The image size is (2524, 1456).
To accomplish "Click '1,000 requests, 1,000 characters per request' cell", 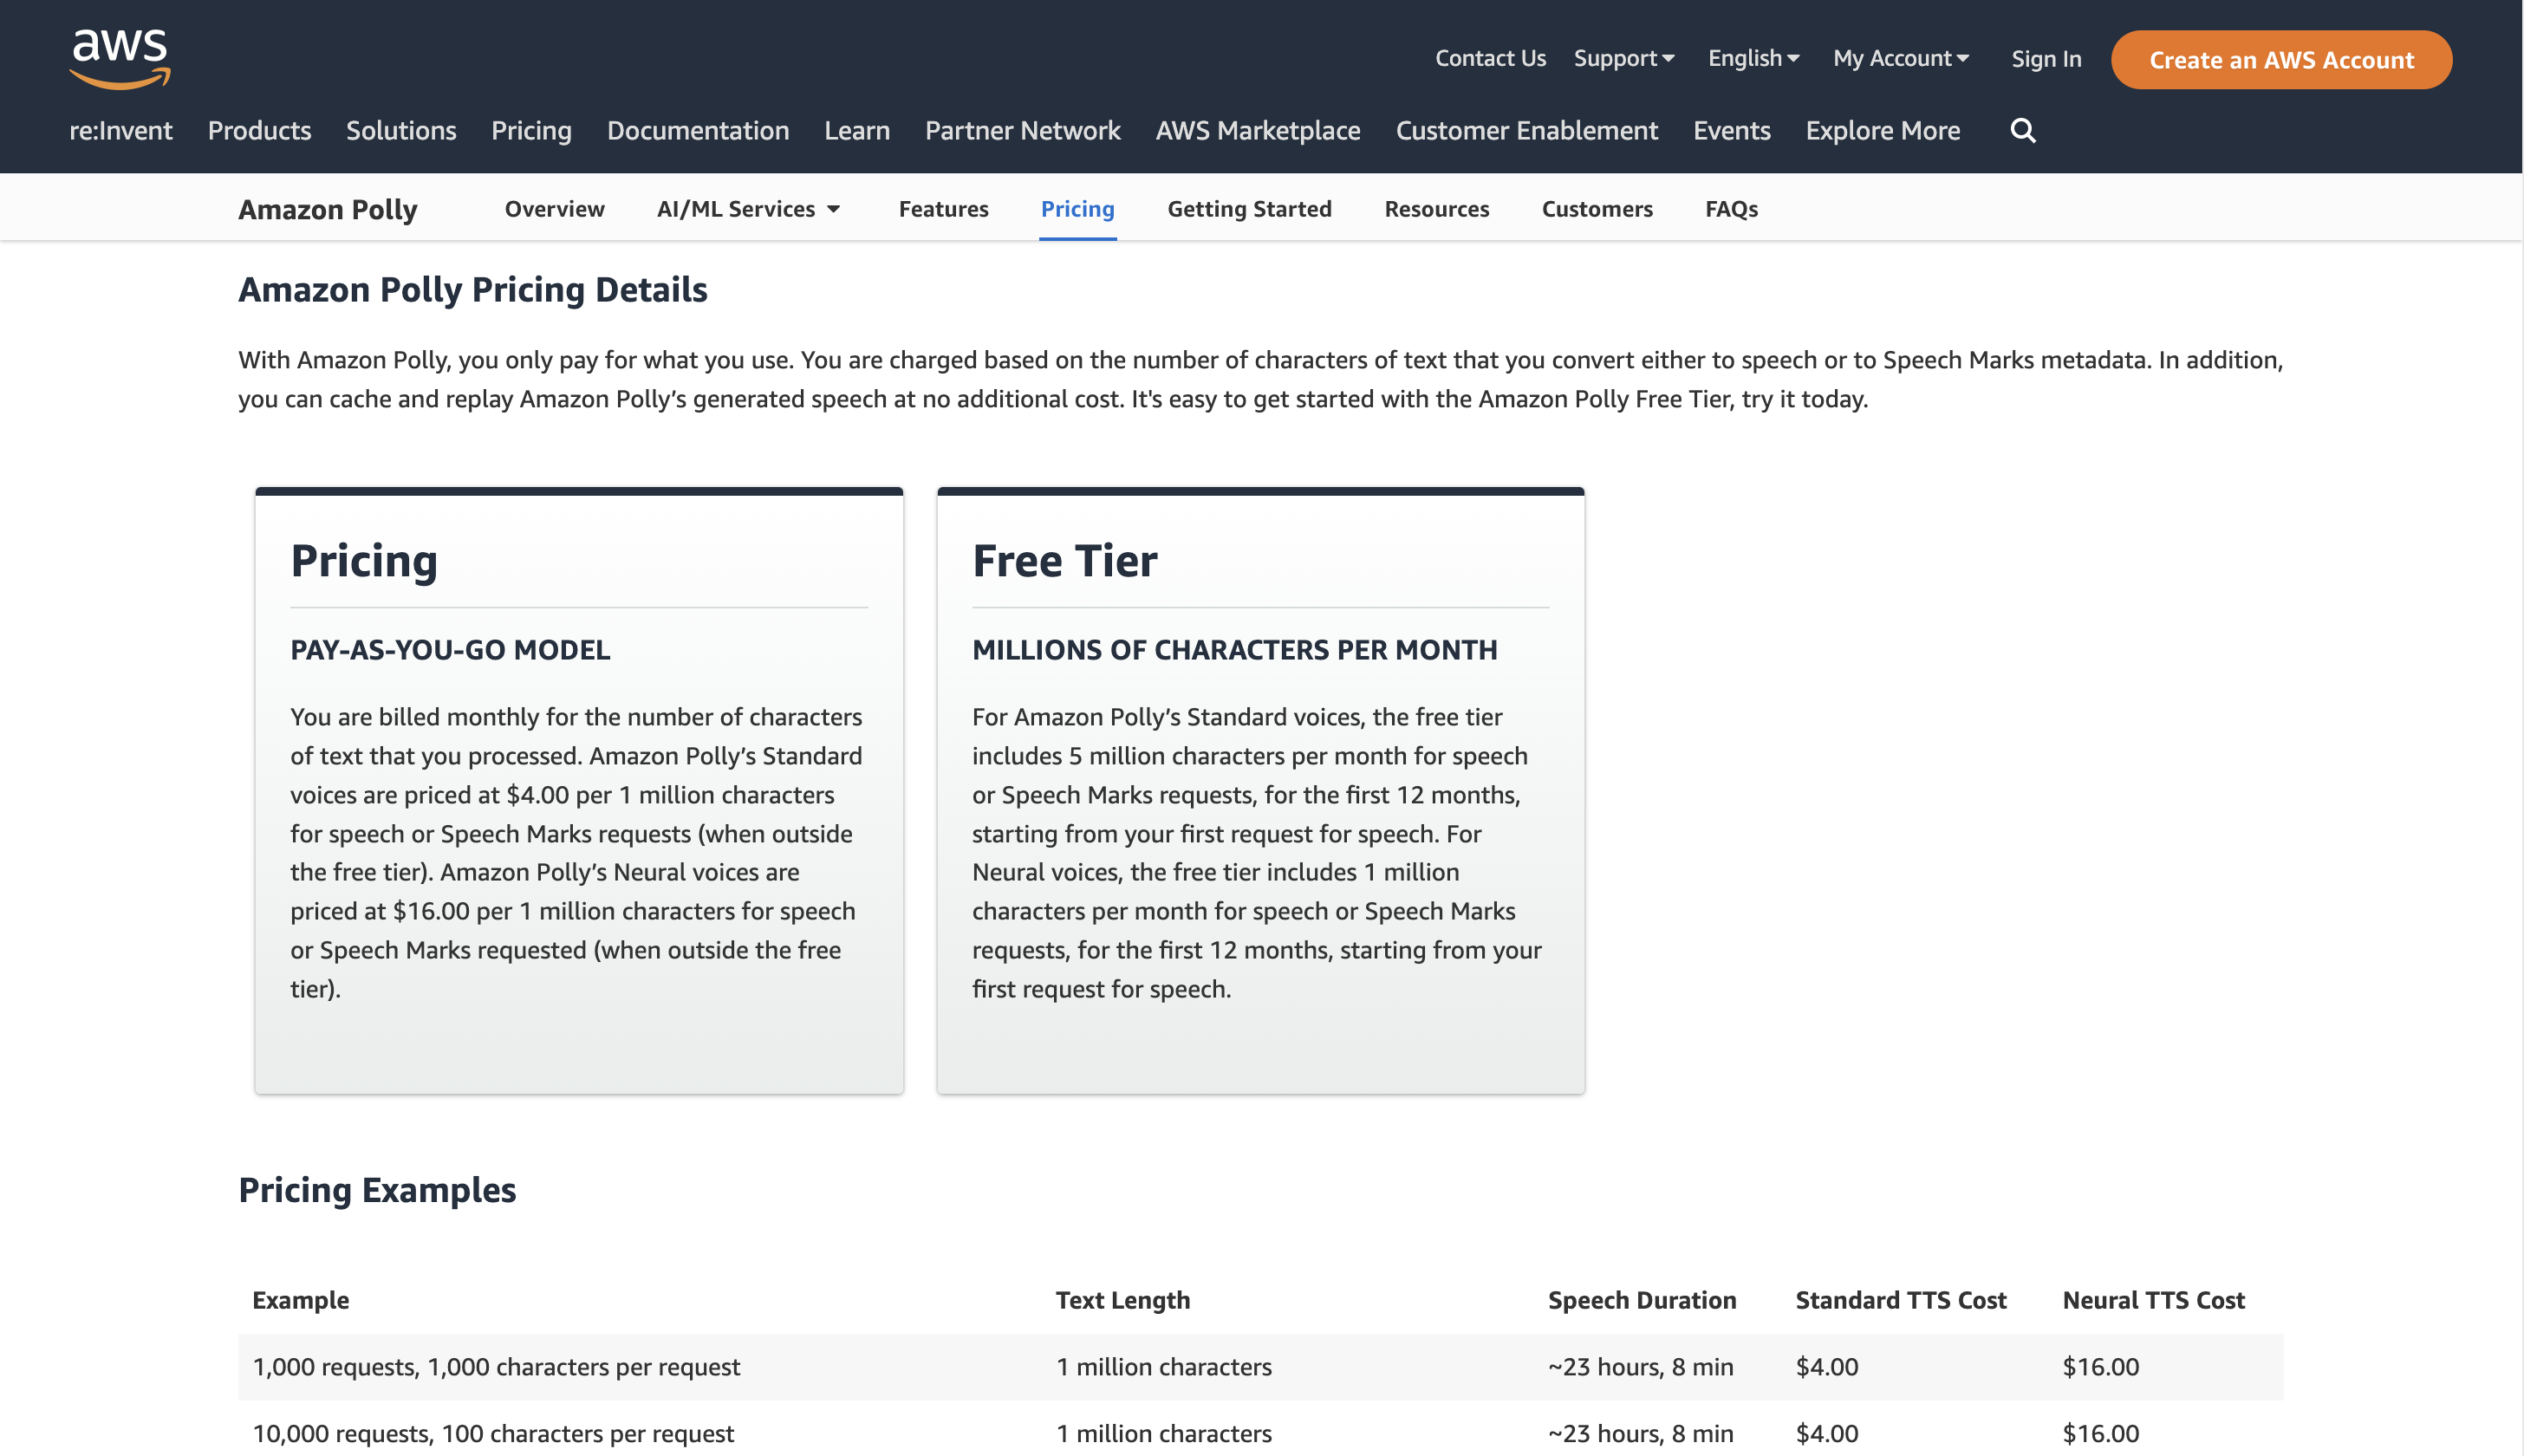I will coord(496,1367).
